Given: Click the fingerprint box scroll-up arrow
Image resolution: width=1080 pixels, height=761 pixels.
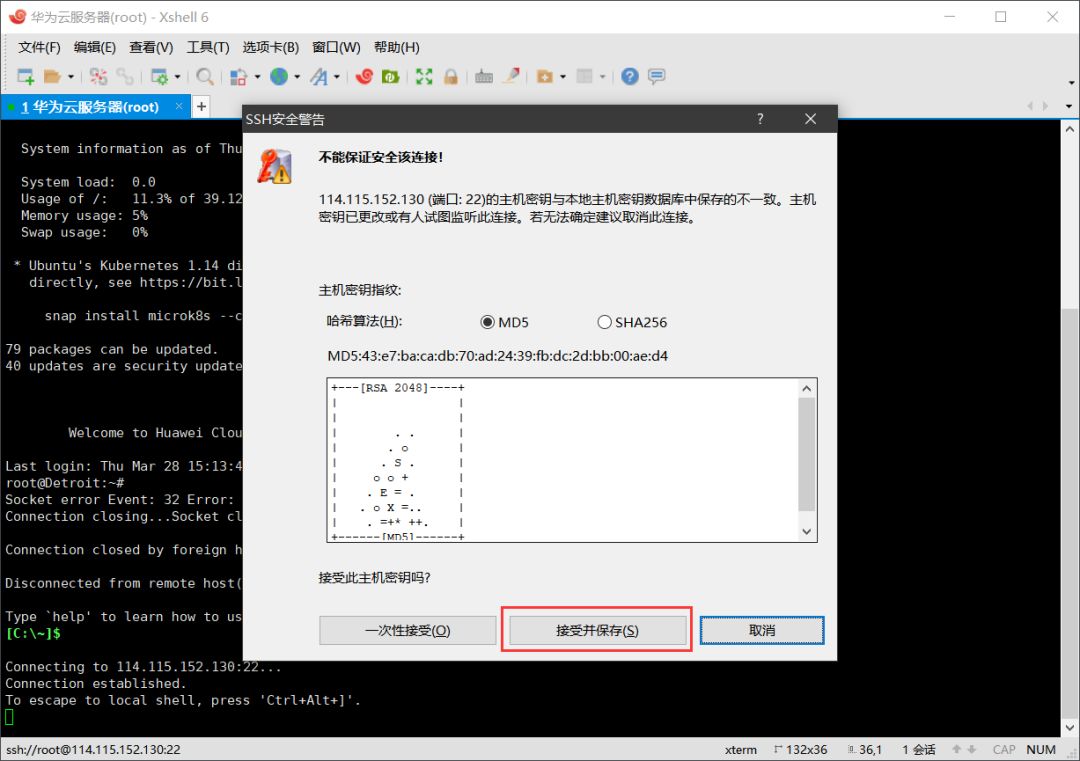Looking at the screenshot, I should coord(807,388).
